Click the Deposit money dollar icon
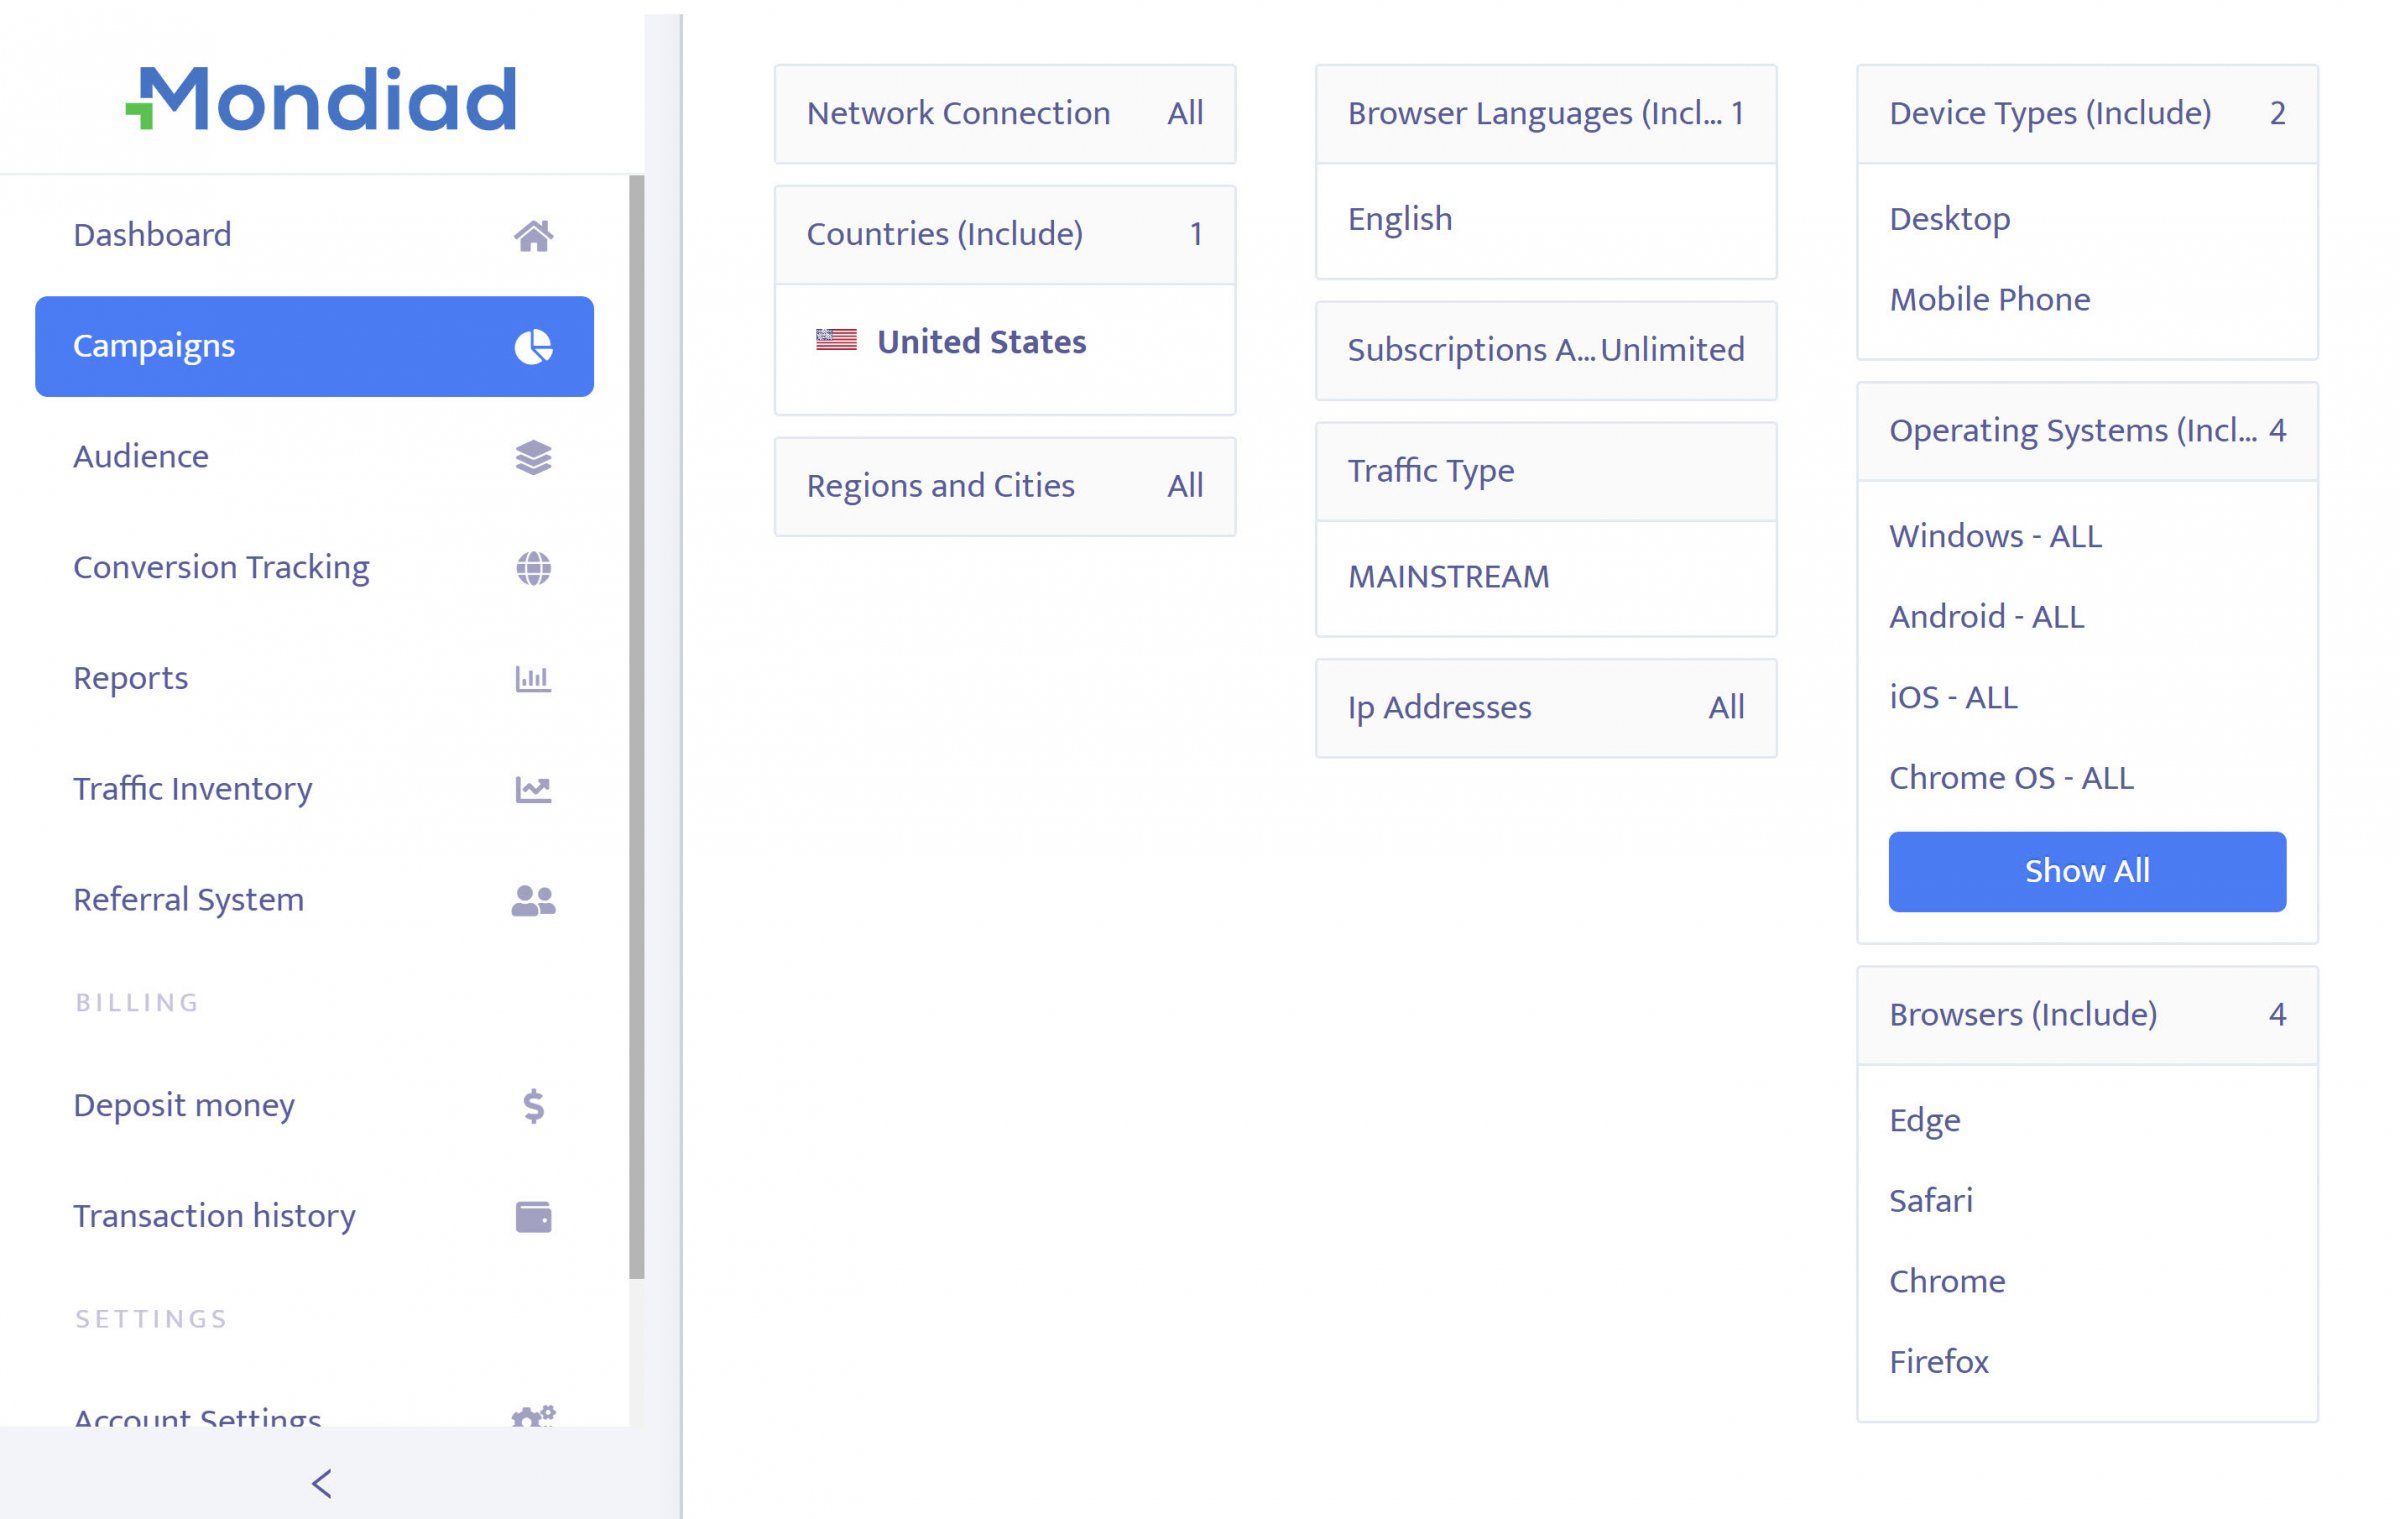The height and width of the screenshot is (1519, 2400). [533, 1106]
